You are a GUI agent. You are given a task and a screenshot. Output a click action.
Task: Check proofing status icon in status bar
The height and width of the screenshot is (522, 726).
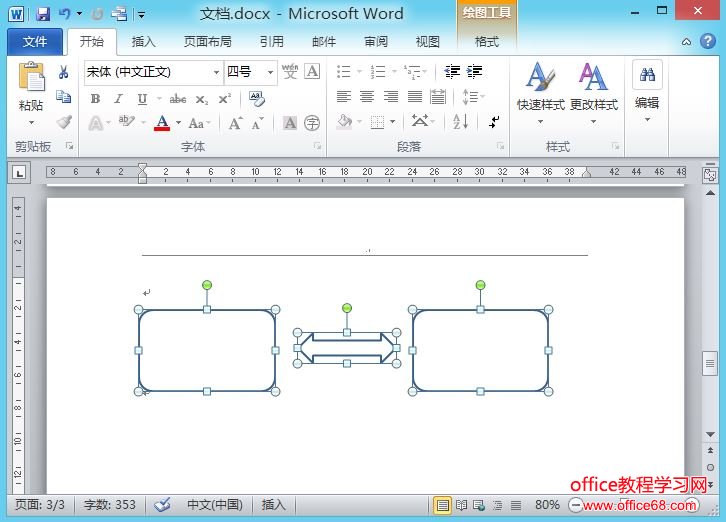(163, 504)
